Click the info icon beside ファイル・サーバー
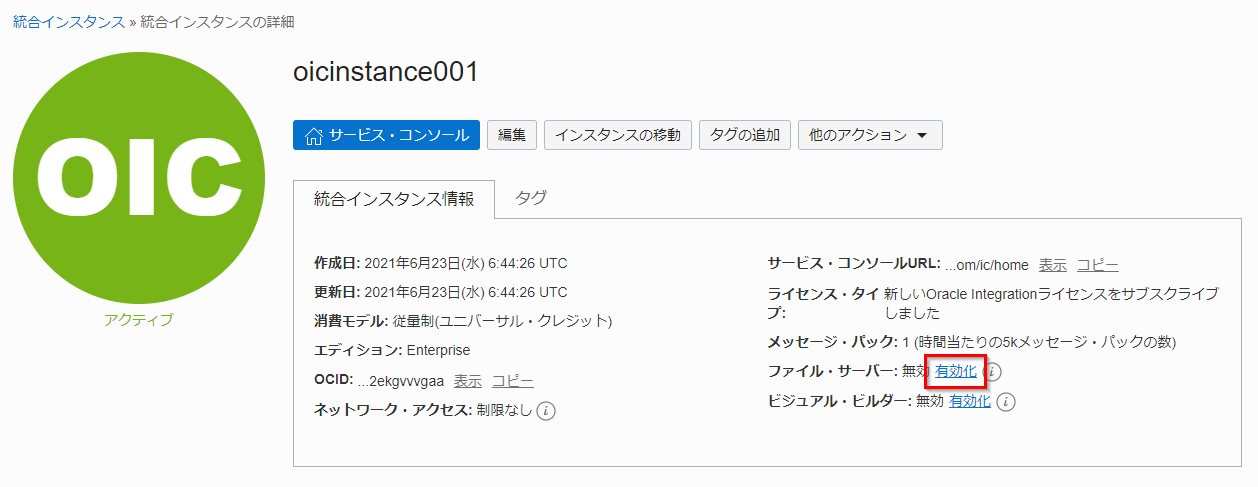The width and height of the screenshot is (1258, 487). 994,372
